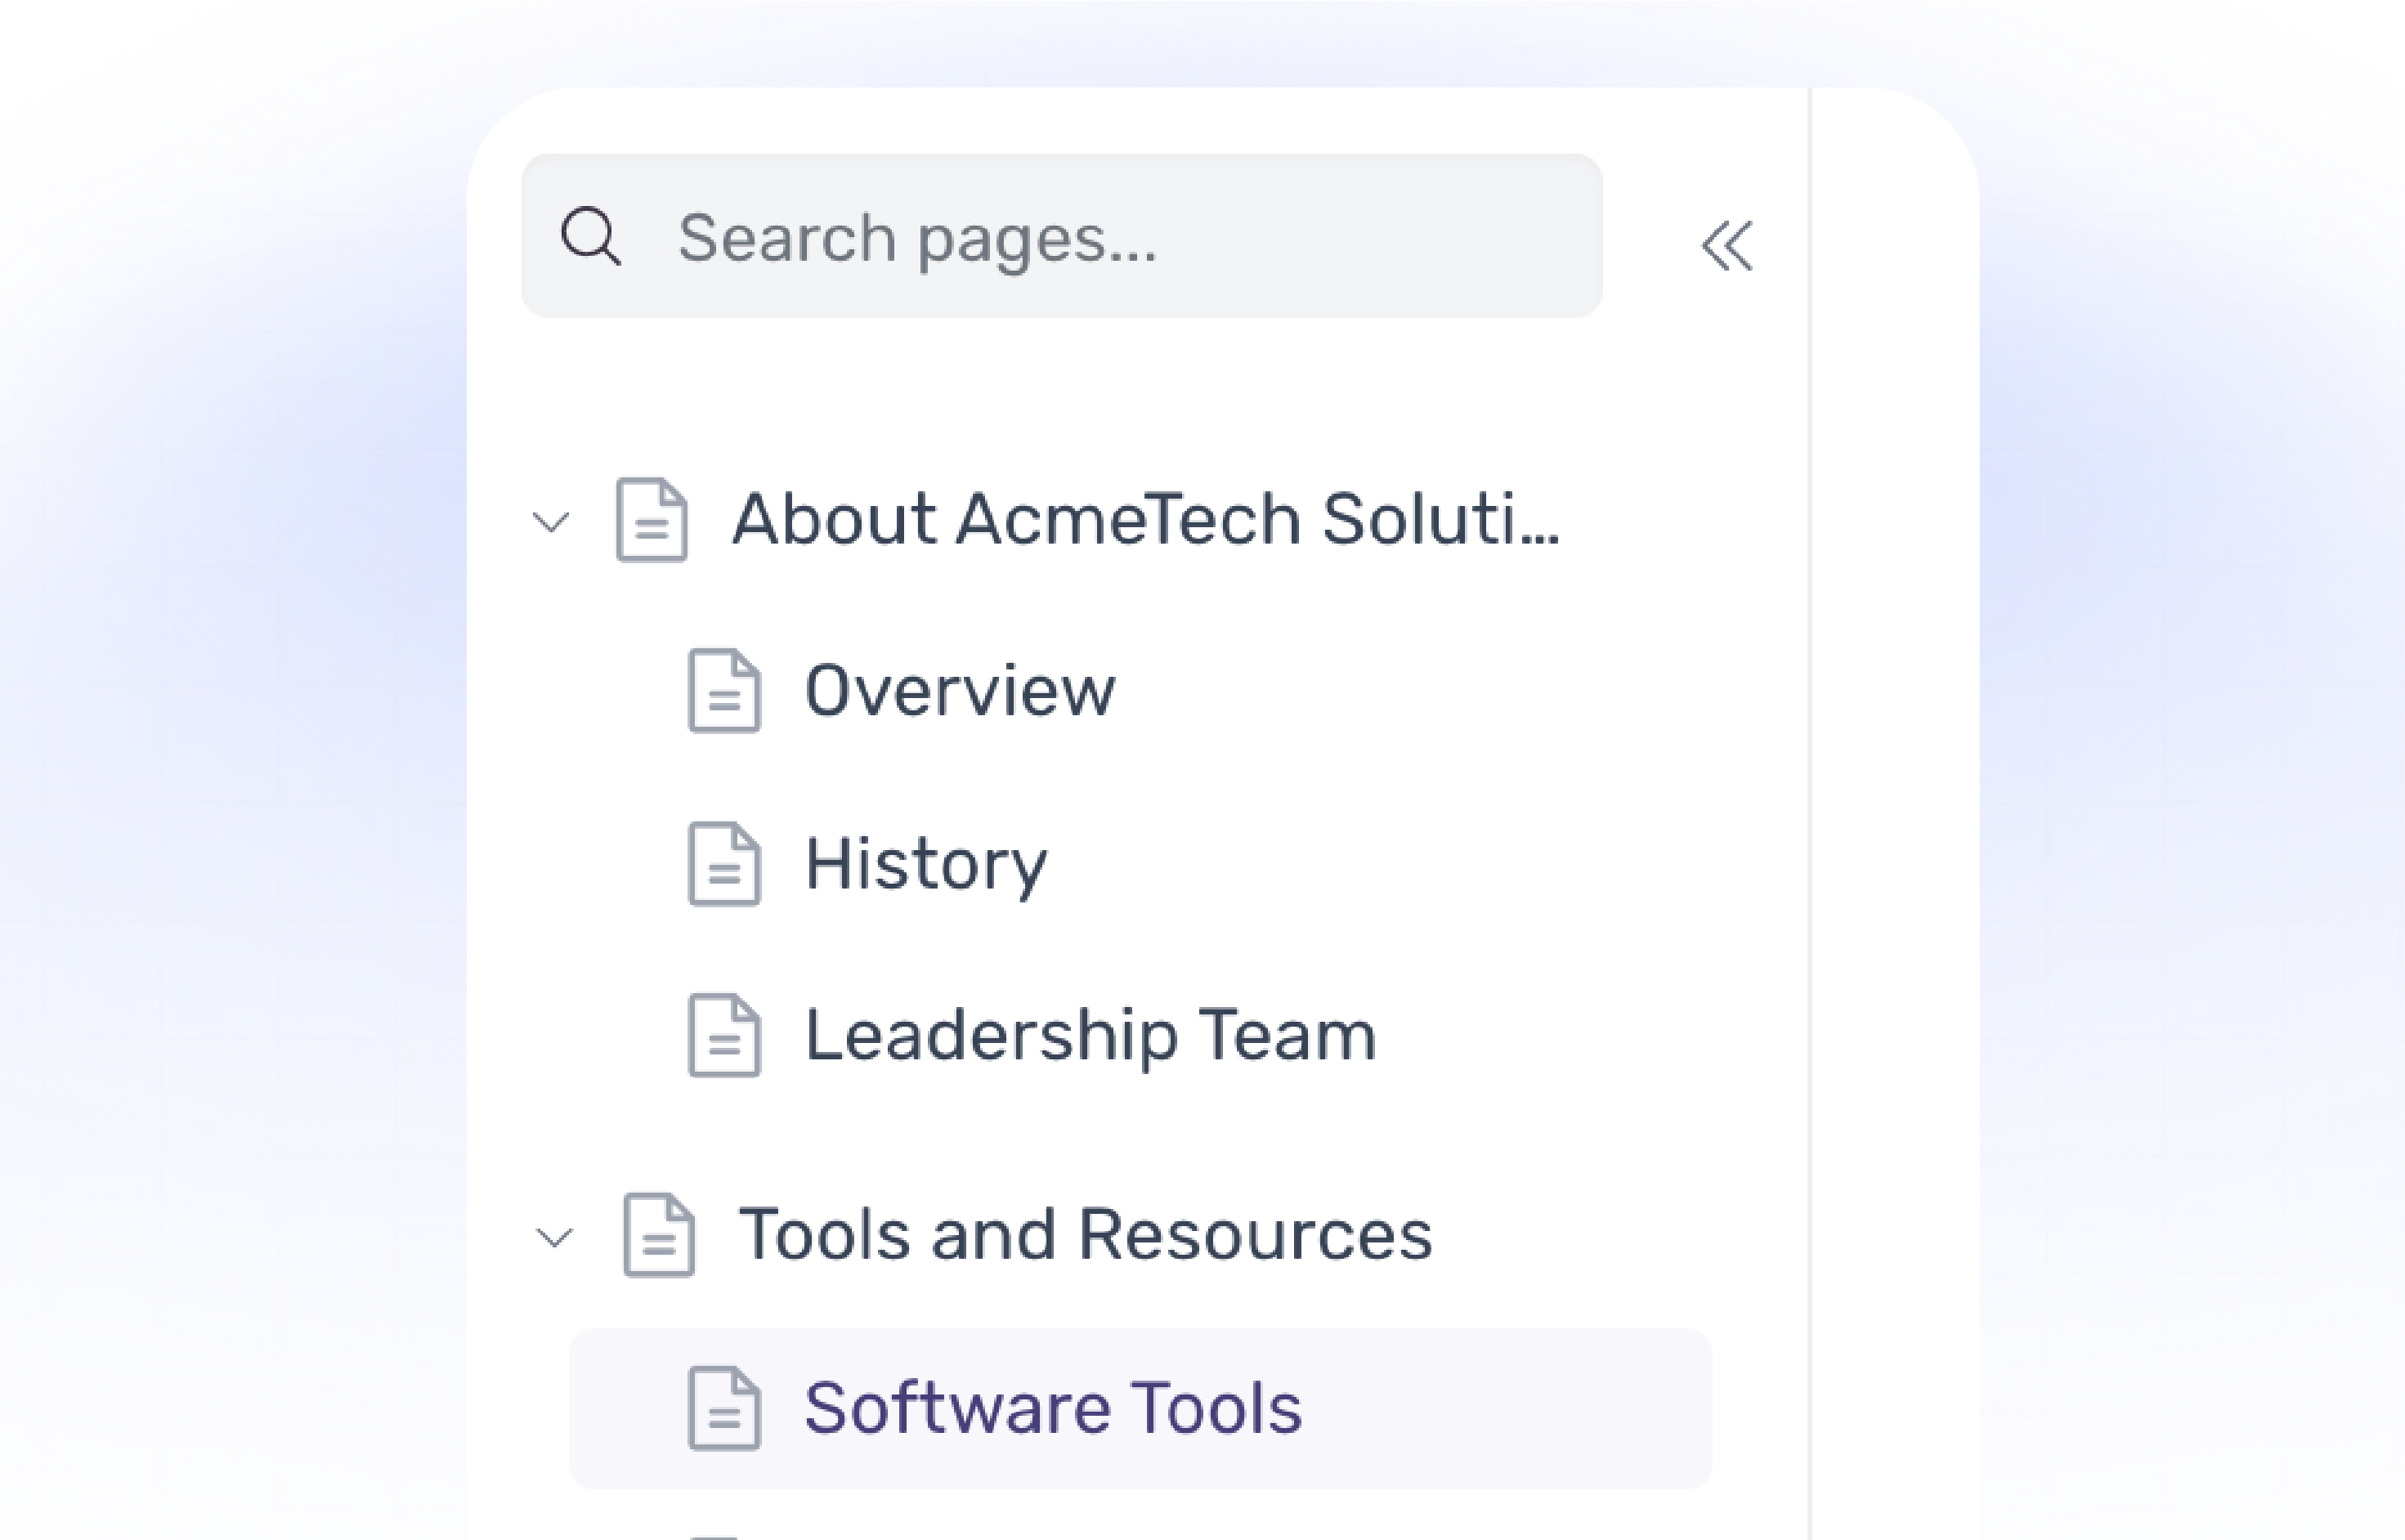Click the History page document icon
Viewport: 2405px width, 1540px height.
pyautogui.click(x=724, y=862)
